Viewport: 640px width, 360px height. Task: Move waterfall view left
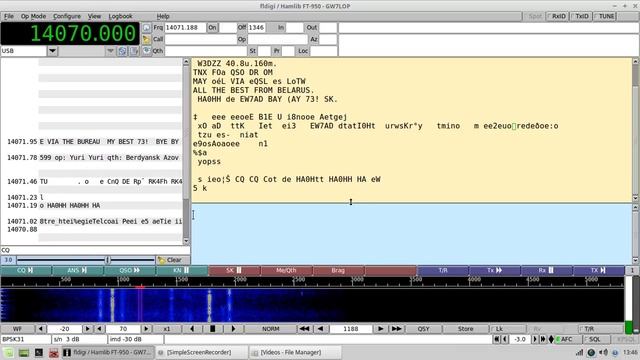pos(192,329)
